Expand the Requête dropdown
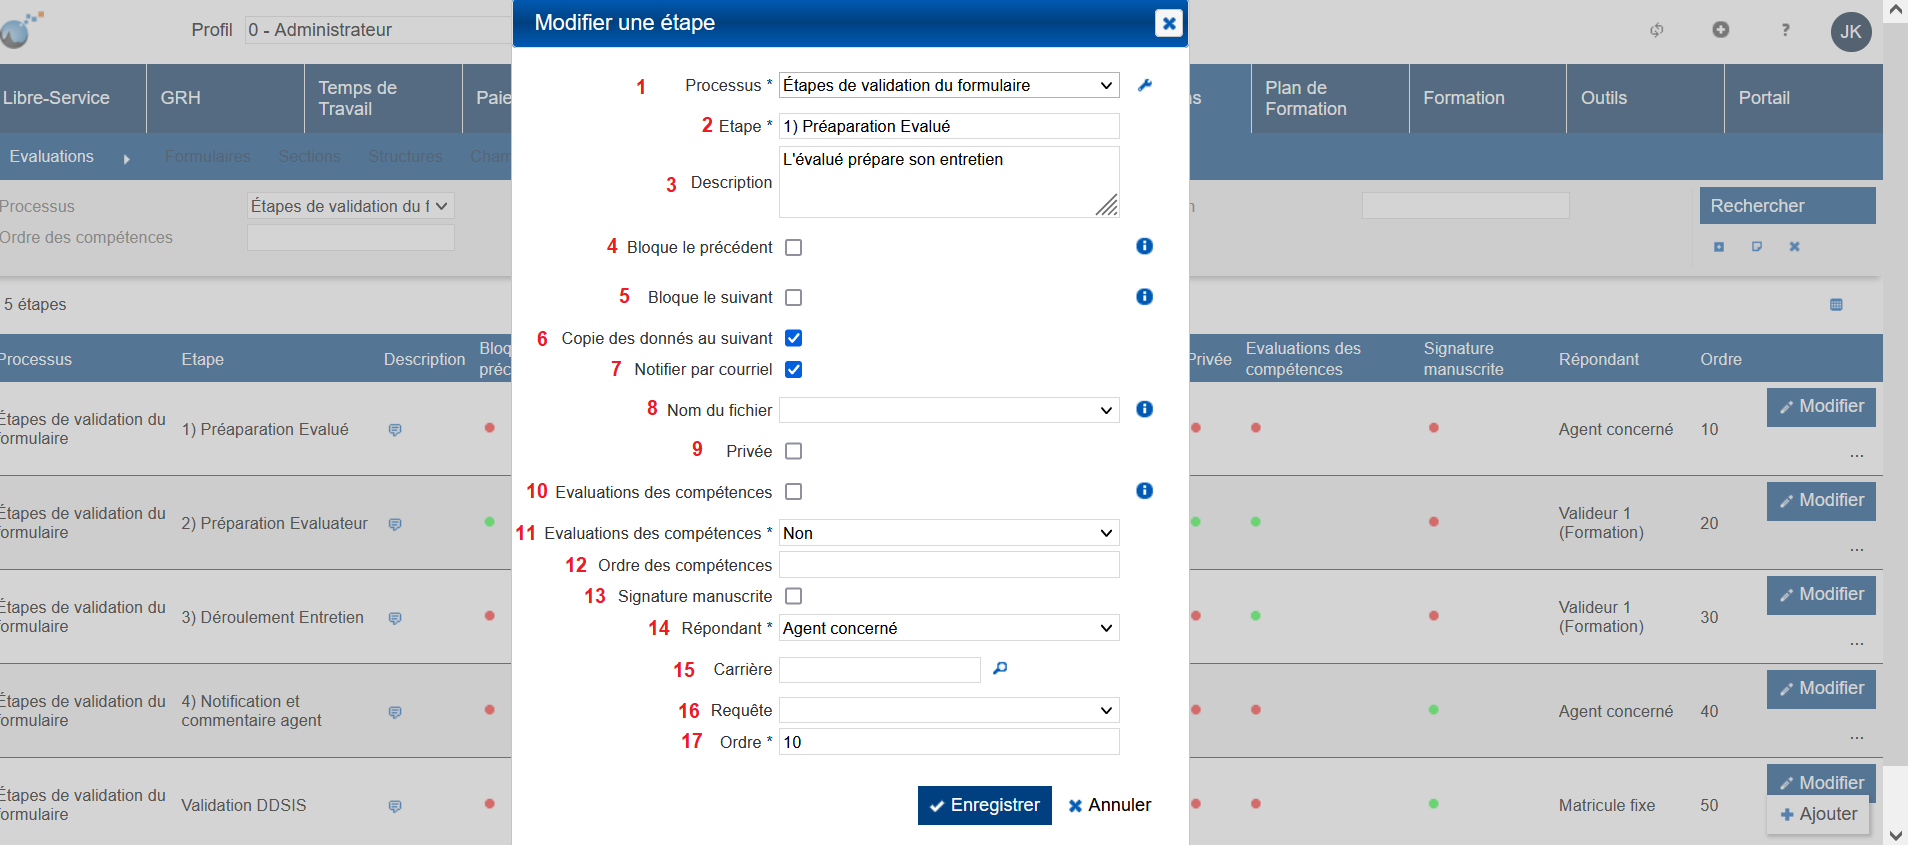The height and width of the screenshot is (845, 1908). (x=948, y=711)
